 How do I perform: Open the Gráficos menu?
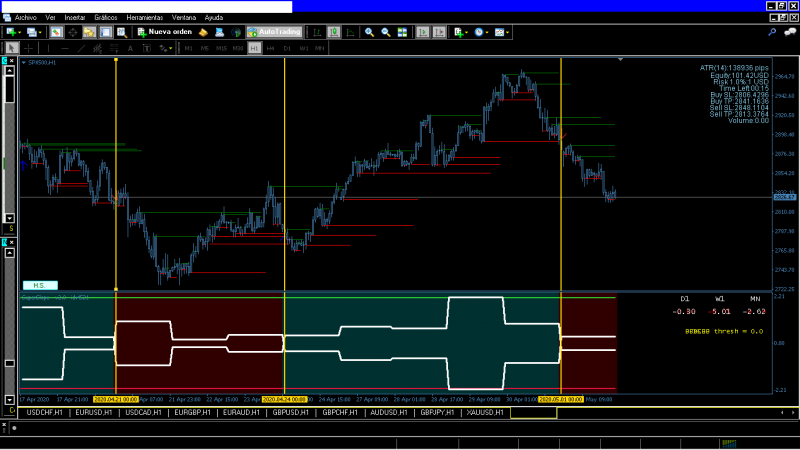click(x=106, y=17)
